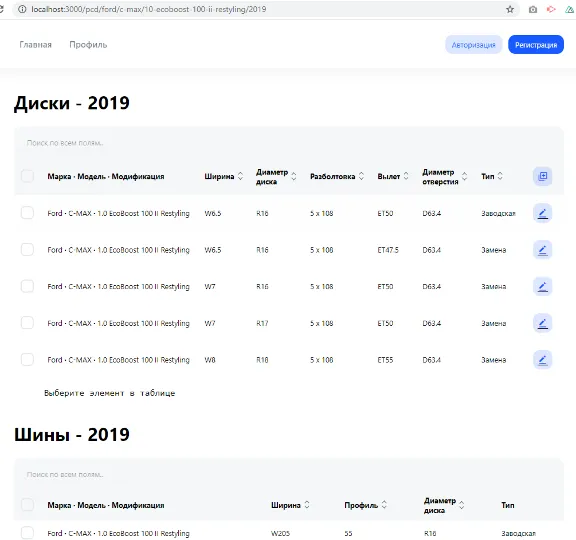Go to Главная navigation item
576x540 pixels.
(x=35, y=44)
